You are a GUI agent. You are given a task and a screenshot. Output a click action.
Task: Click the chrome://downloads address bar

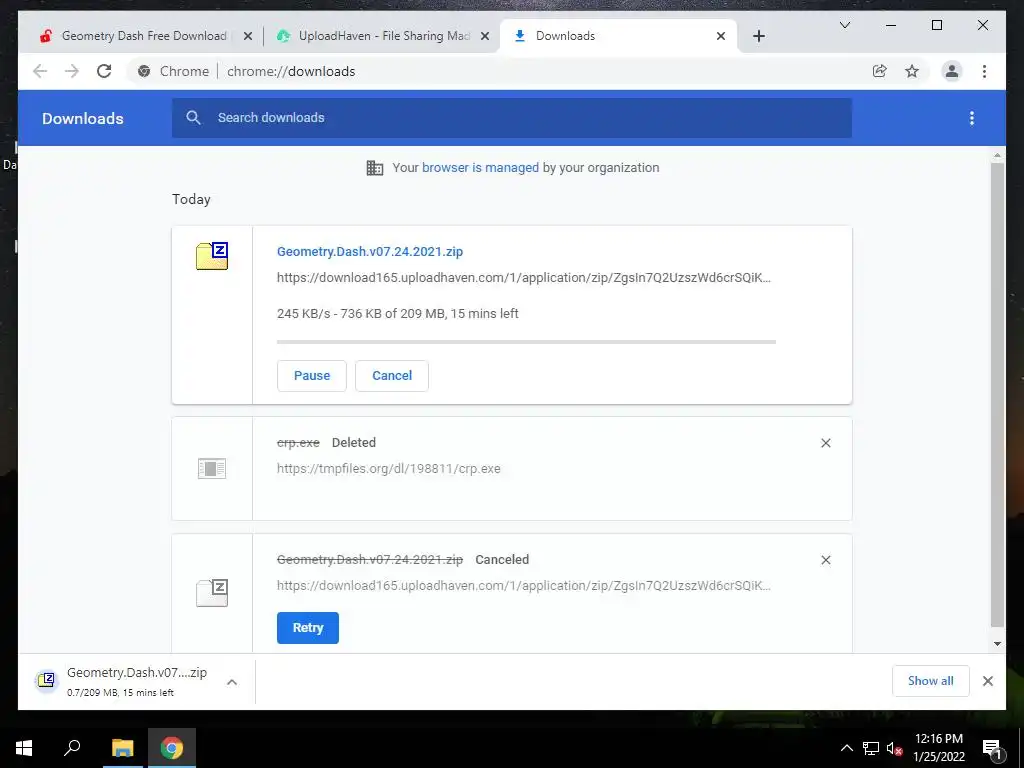tap(498, 71)
